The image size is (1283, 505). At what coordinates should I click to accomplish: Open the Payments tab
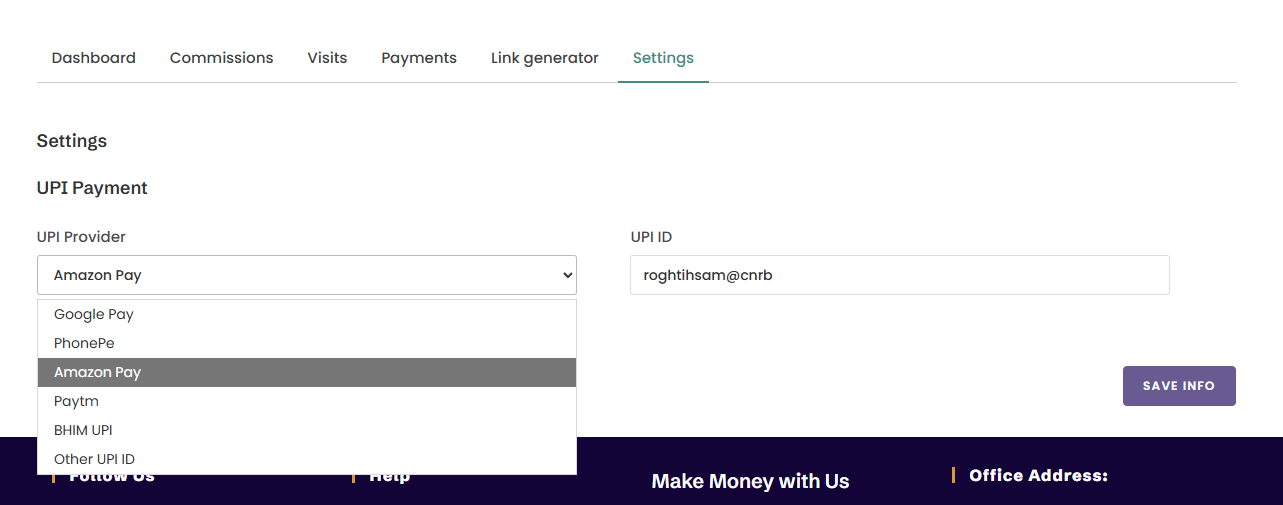(419, 58)
